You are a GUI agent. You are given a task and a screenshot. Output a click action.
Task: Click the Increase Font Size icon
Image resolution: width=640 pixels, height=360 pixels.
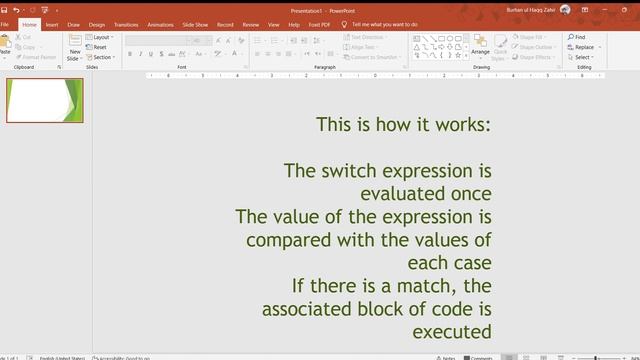218,40
